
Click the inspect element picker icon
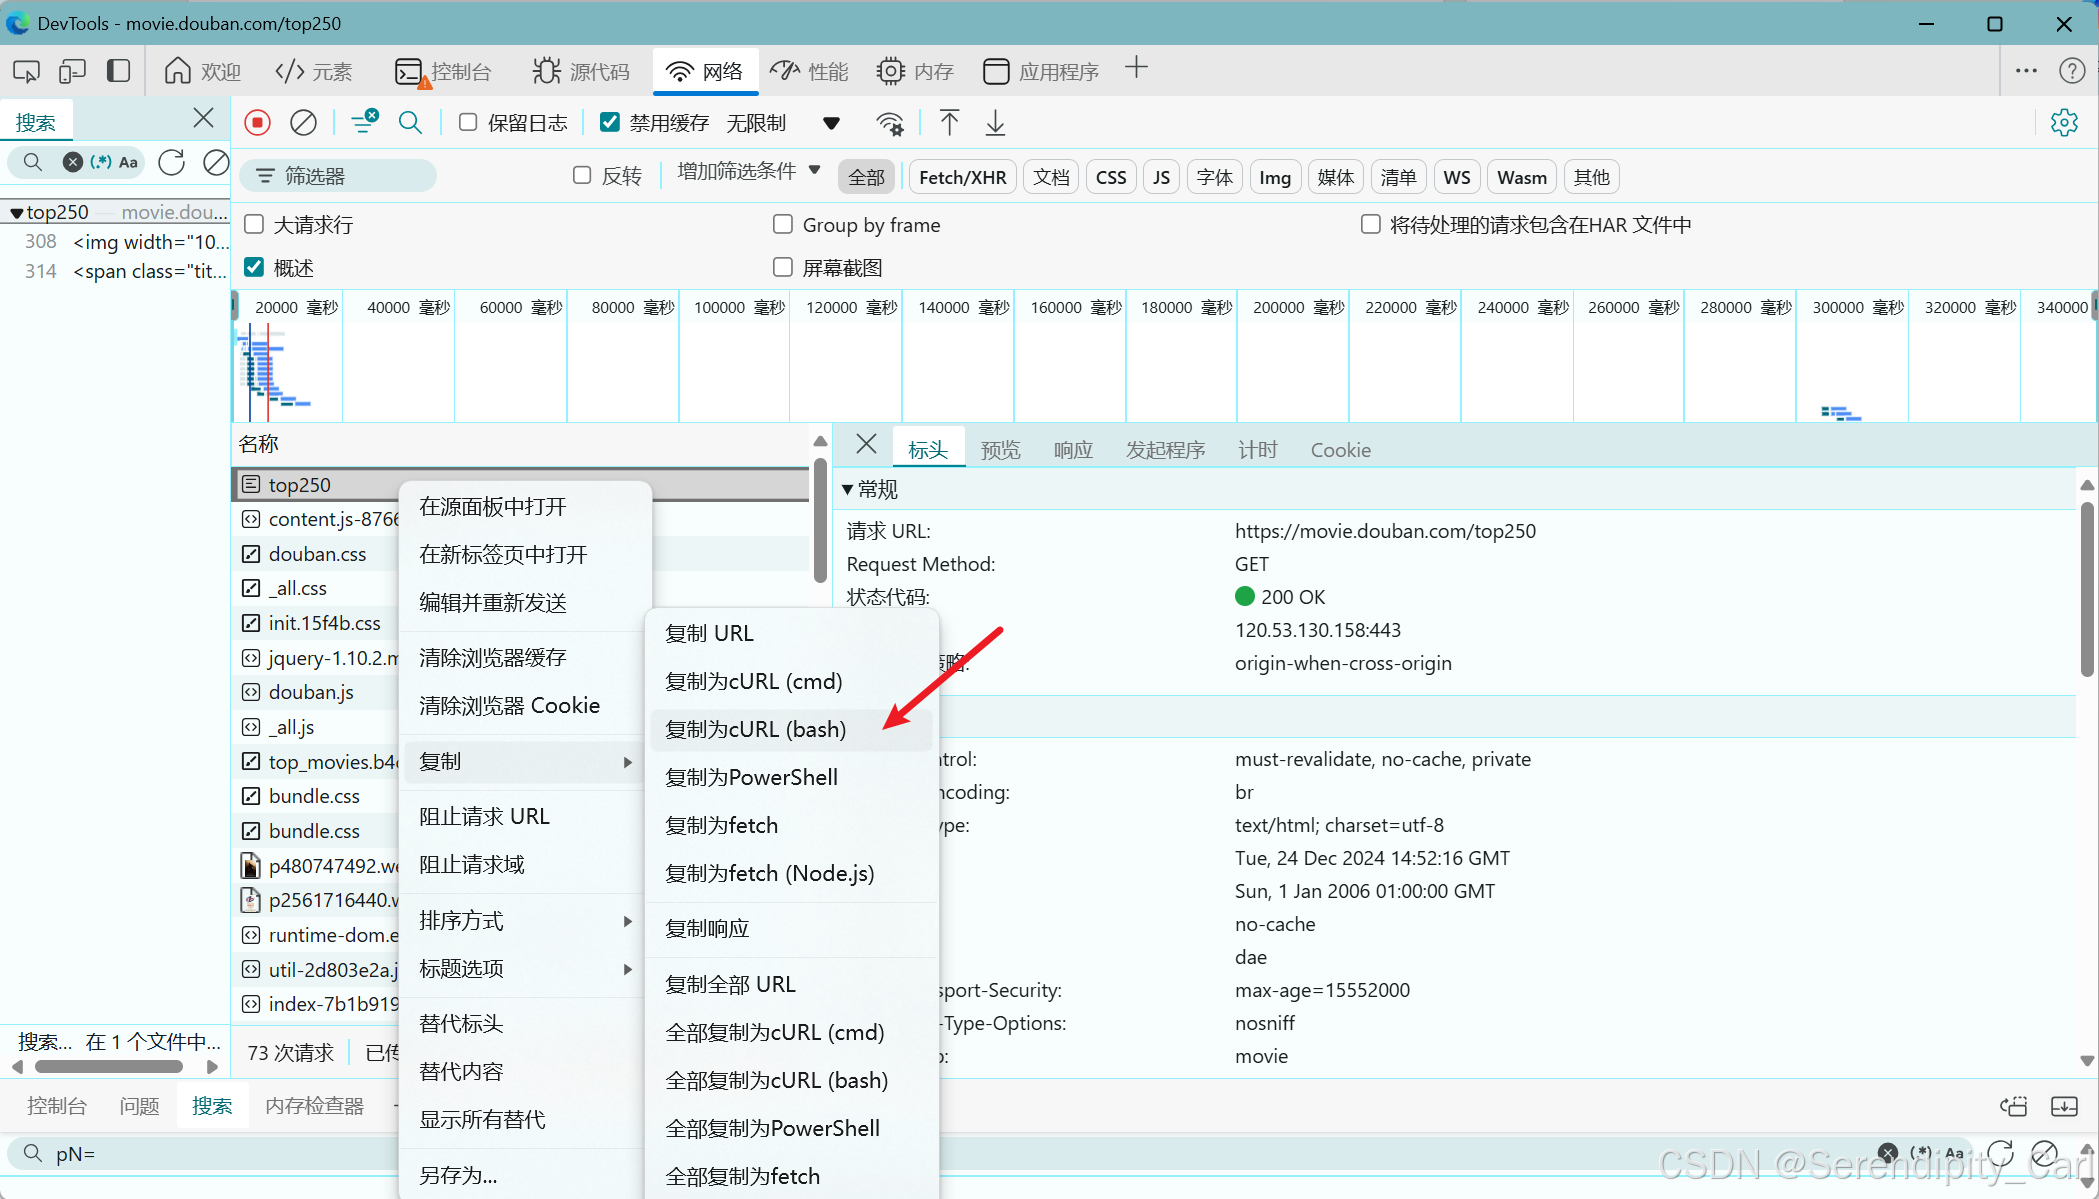[x=26, y=71]
